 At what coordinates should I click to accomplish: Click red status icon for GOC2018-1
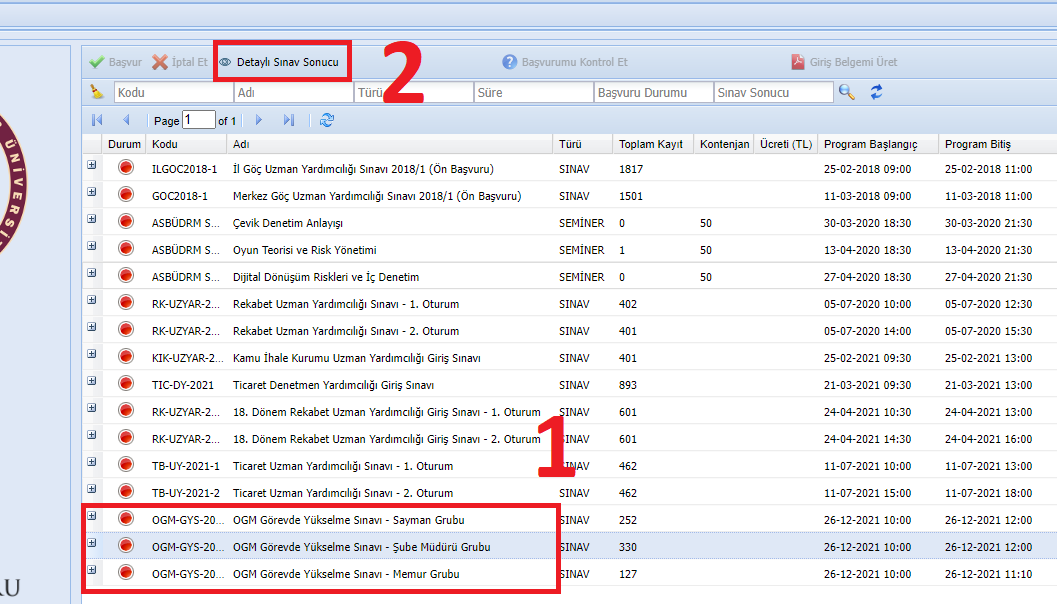[x=125, y=194]
